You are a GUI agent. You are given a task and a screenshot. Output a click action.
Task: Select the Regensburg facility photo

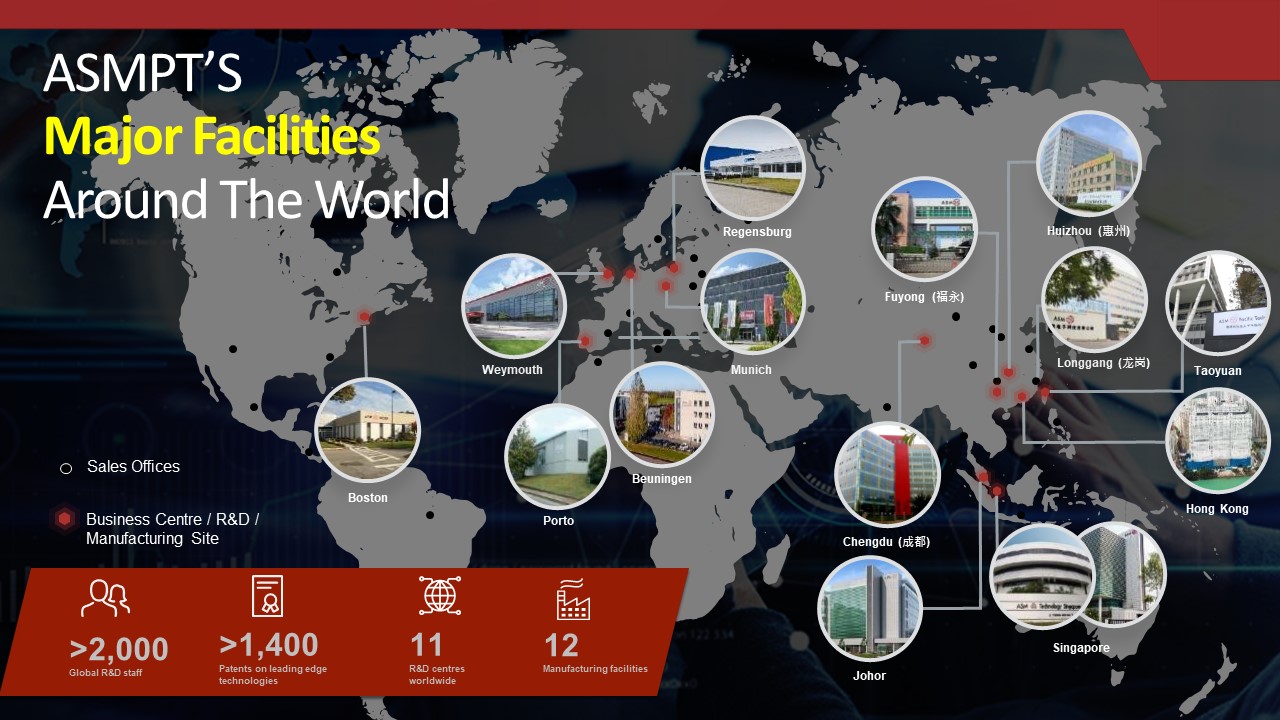752,169
